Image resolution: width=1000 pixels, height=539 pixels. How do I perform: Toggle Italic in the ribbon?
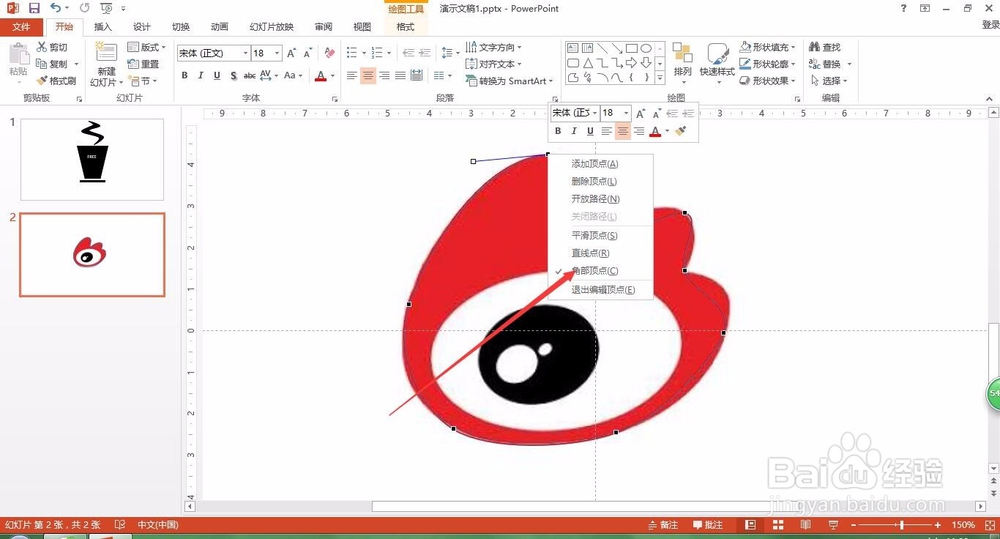tap(200, 75)
